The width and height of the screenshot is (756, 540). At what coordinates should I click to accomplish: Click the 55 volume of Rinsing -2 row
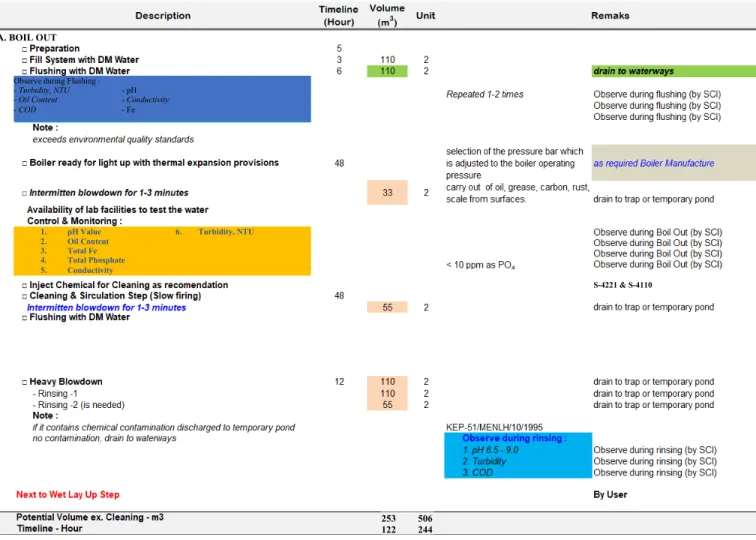(387, 405)
